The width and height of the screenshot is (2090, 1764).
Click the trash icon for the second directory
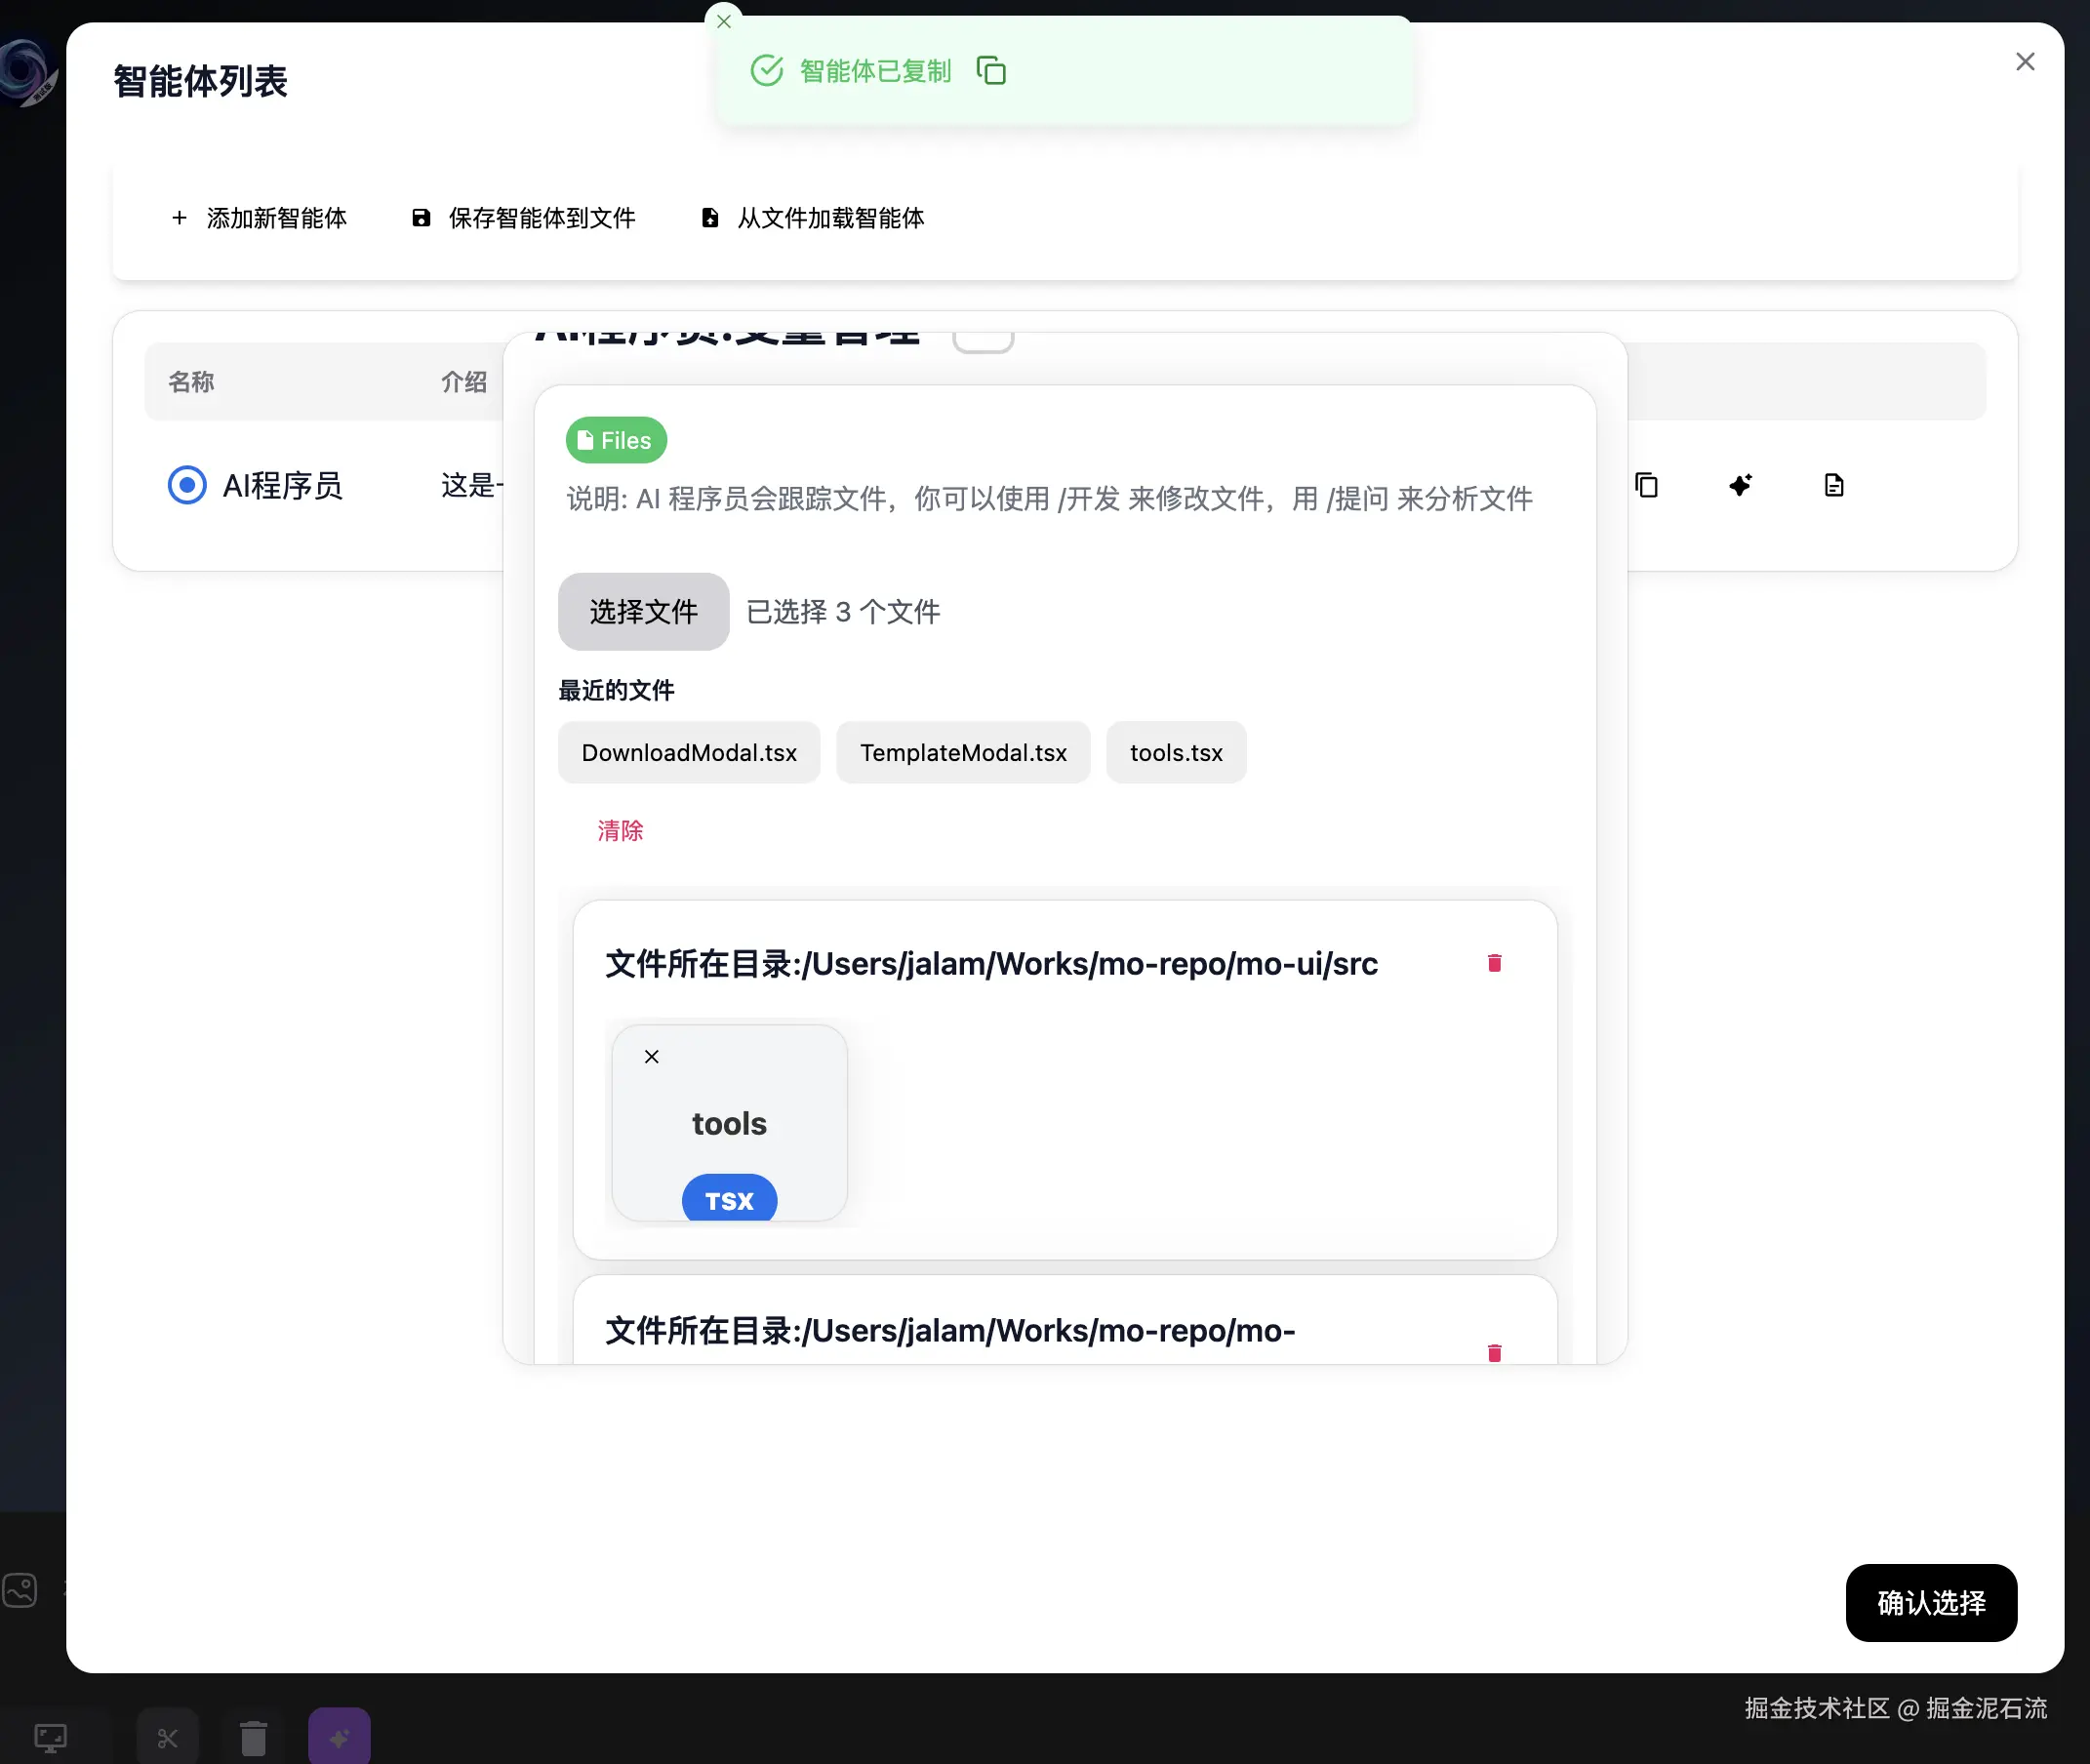click(x=1494, y=1352)
